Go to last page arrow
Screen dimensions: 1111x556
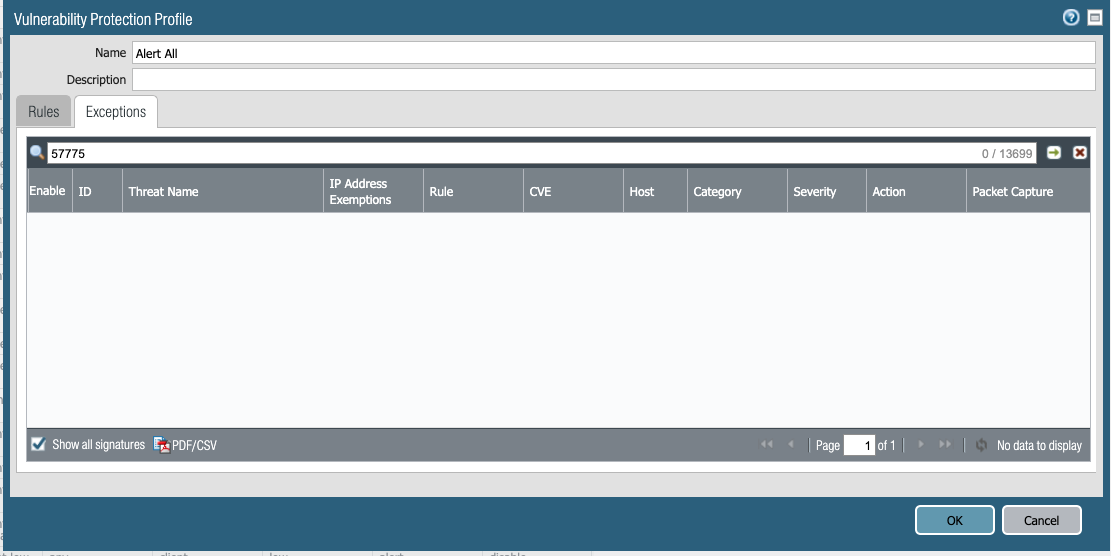[945, 445]
